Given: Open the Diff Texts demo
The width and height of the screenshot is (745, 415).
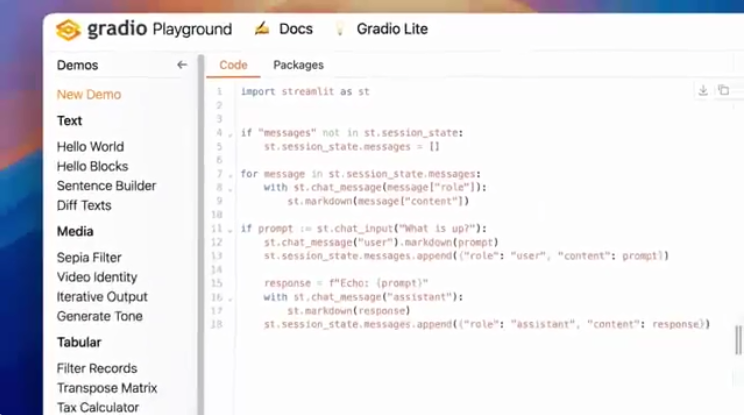Looking at the screenshot, I should pos(84,205).
